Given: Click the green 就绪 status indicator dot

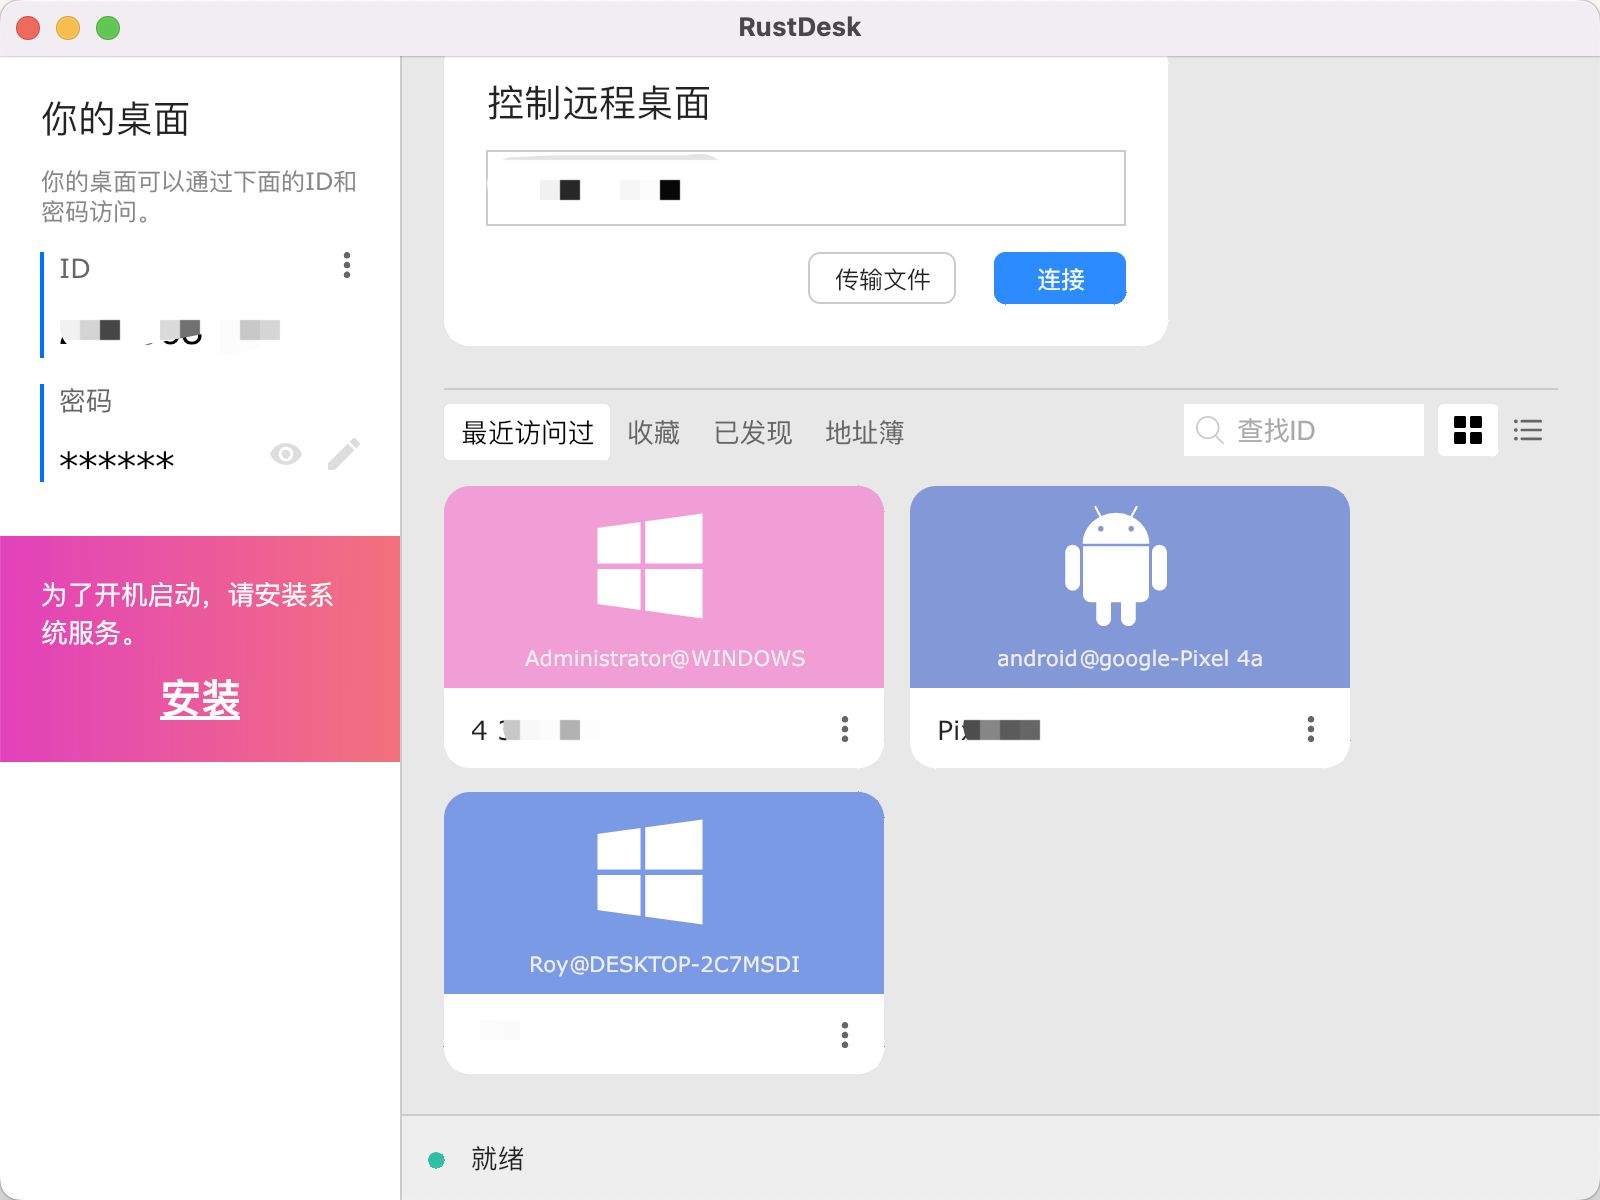Looking at the screenshot, I should (436, 1160).
